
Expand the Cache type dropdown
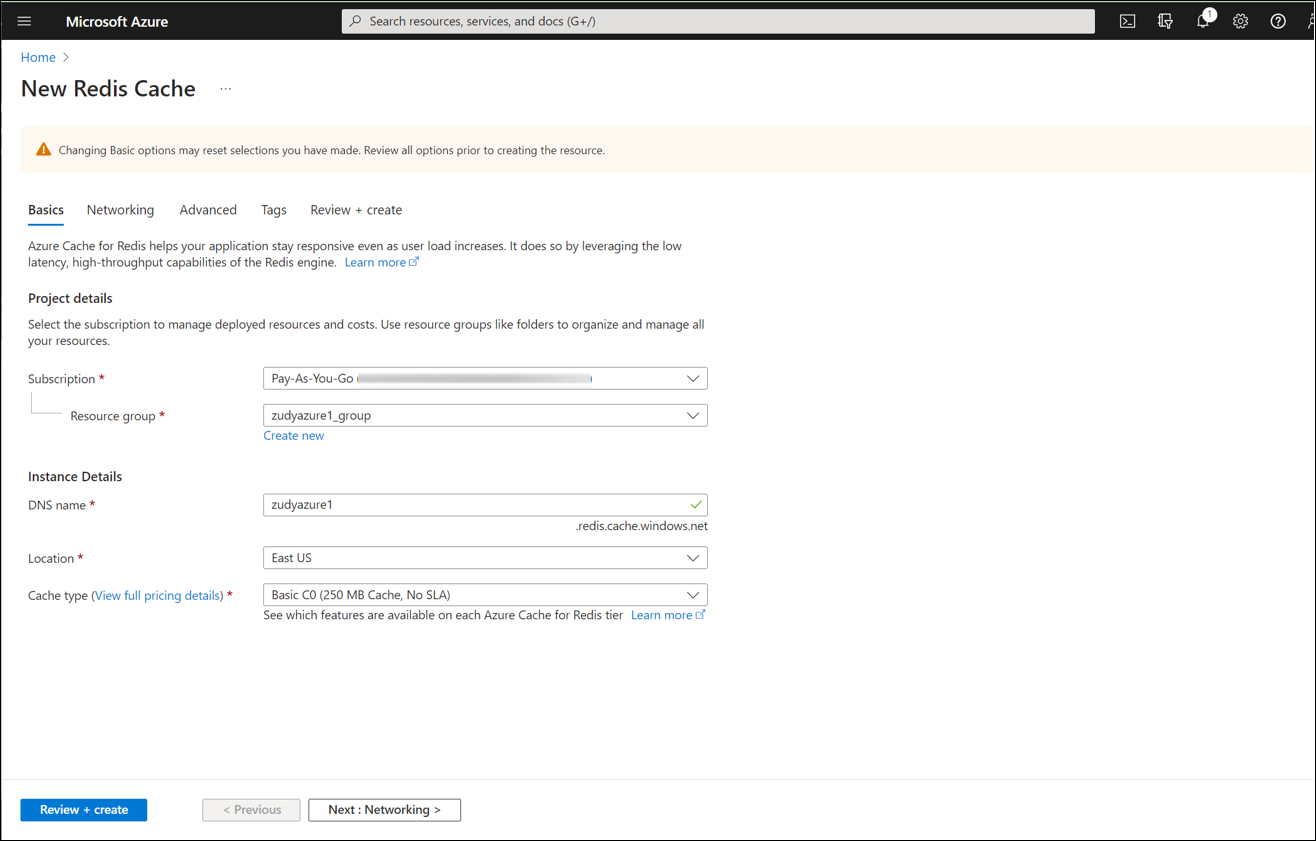pyautogui.click(x=485, y=595)
